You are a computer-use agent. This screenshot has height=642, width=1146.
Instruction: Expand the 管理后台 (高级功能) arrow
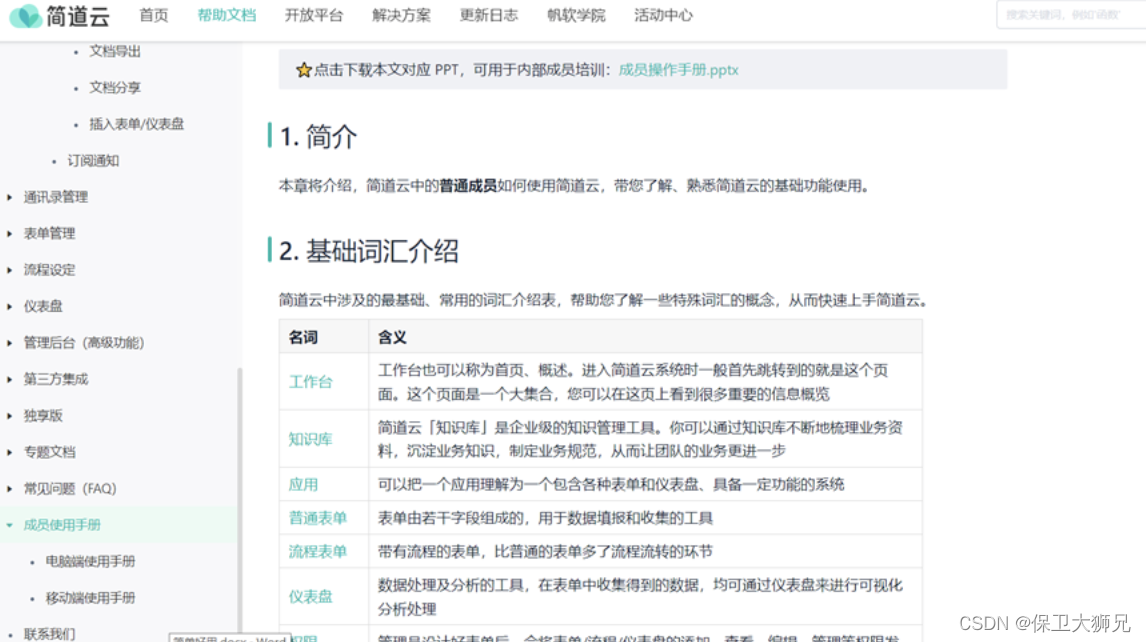pos(10,343)
